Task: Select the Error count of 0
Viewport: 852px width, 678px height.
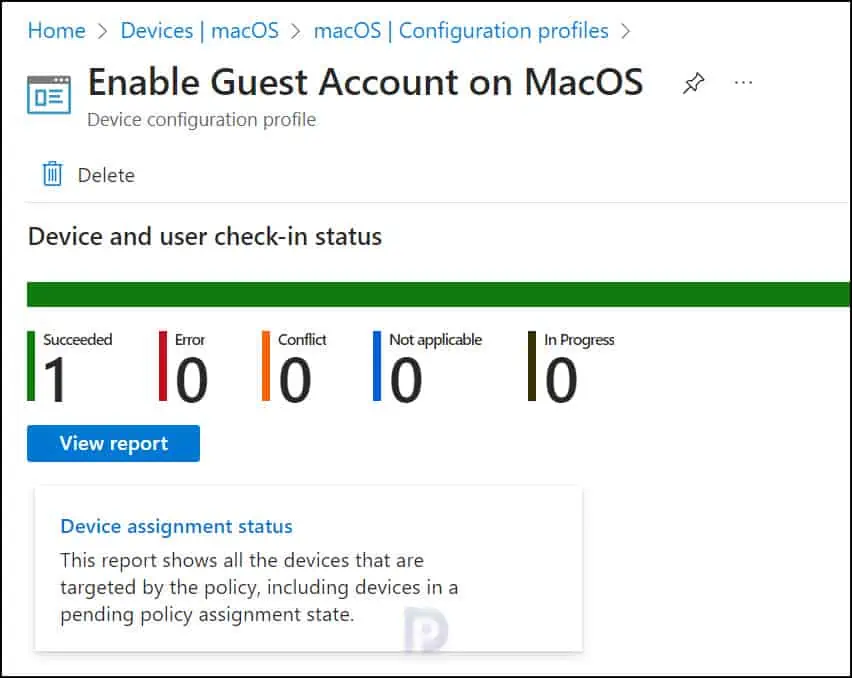Action: [x=192, y=379]
